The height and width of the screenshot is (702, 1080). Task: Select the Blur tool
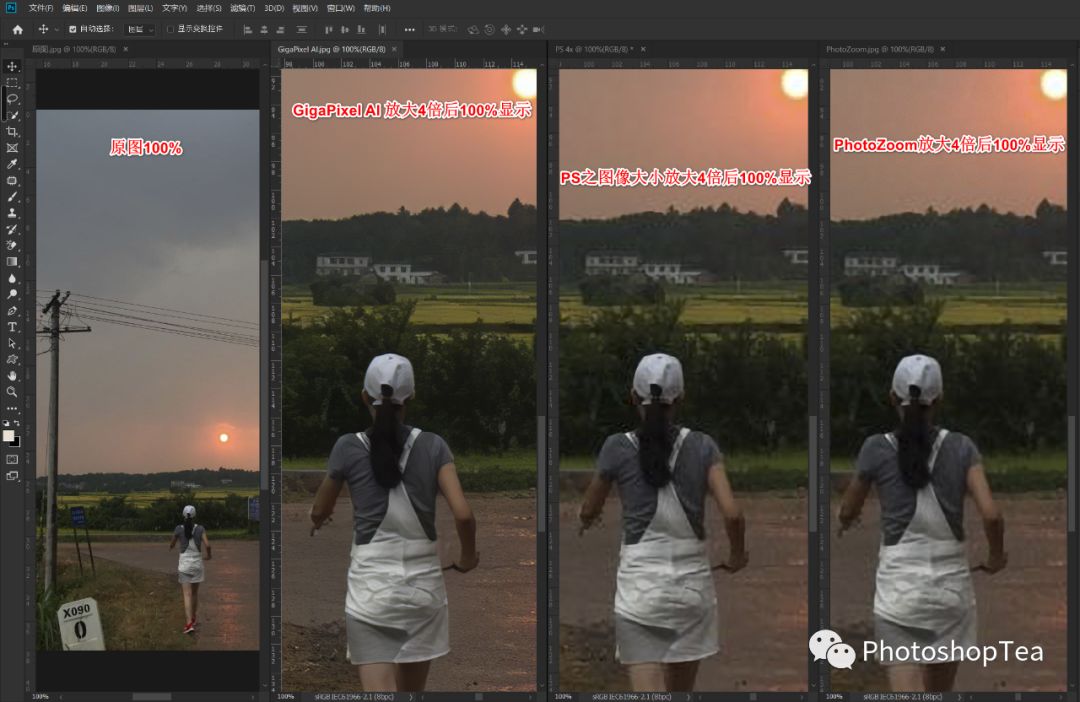[12, 278]
